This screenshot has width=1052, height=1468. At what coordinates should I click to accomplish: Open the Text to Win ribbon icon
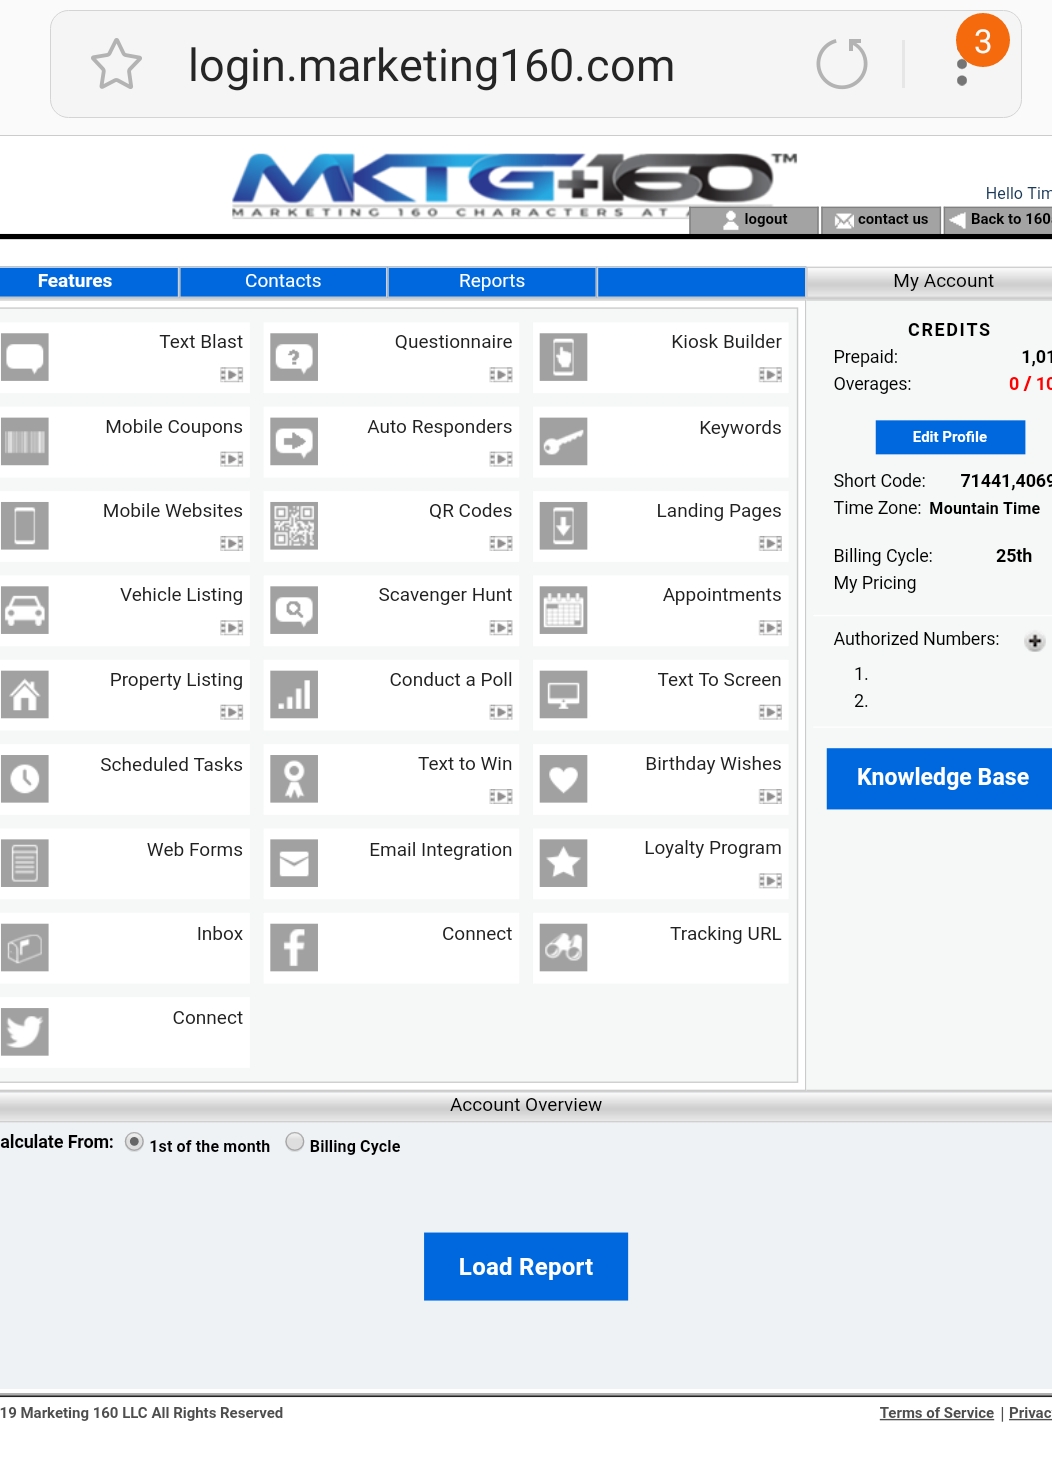click(x=294, y=779)
